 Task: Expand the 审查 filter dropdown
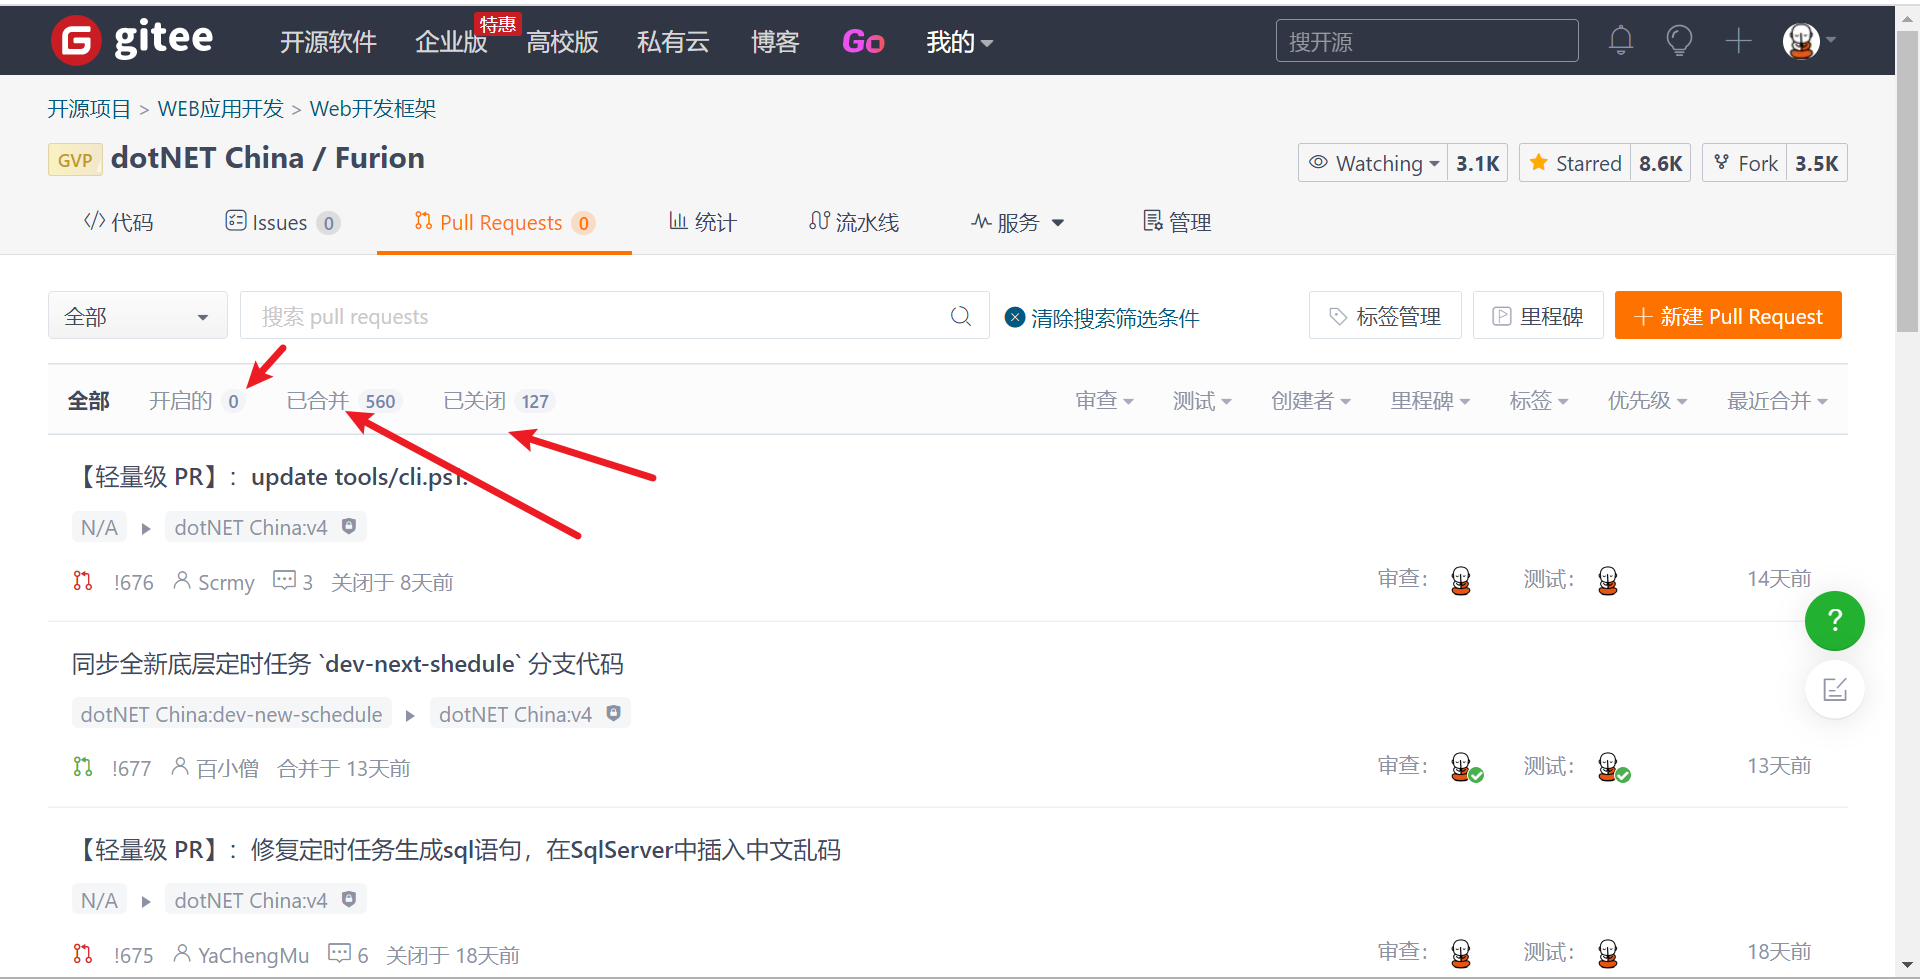coord(1104,401)
